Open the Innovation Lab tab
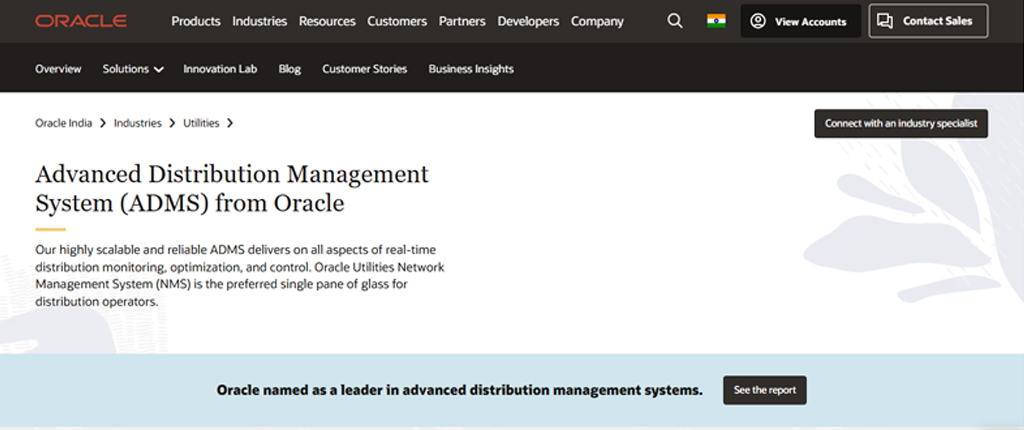1024x430 pixels. (x=220, y=69)
